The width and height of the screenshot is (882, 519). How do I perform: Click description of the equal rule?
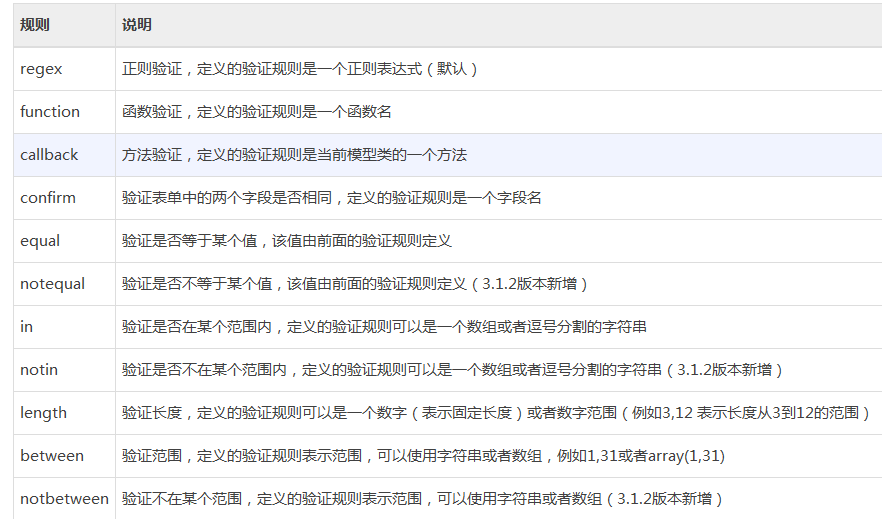pos(287,241)
